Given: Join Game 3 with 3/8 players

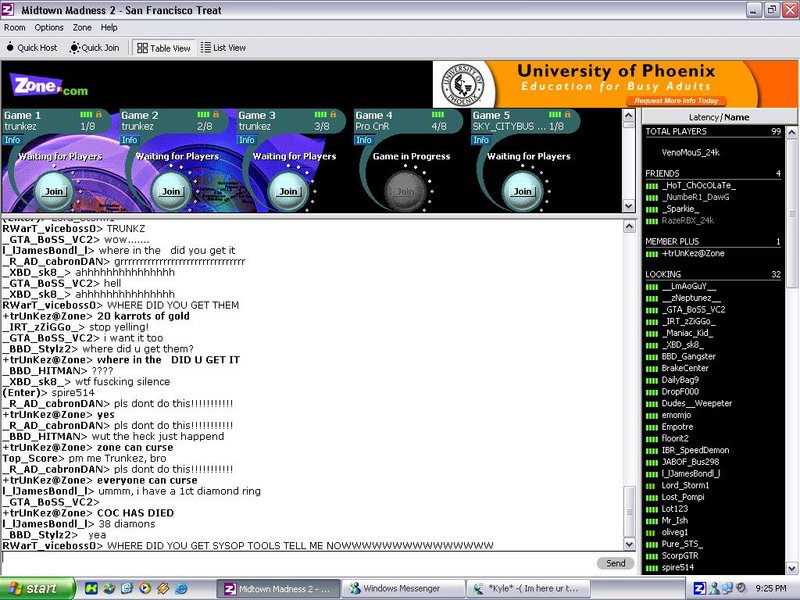Looking at the screenshot, I should (288, 191).
